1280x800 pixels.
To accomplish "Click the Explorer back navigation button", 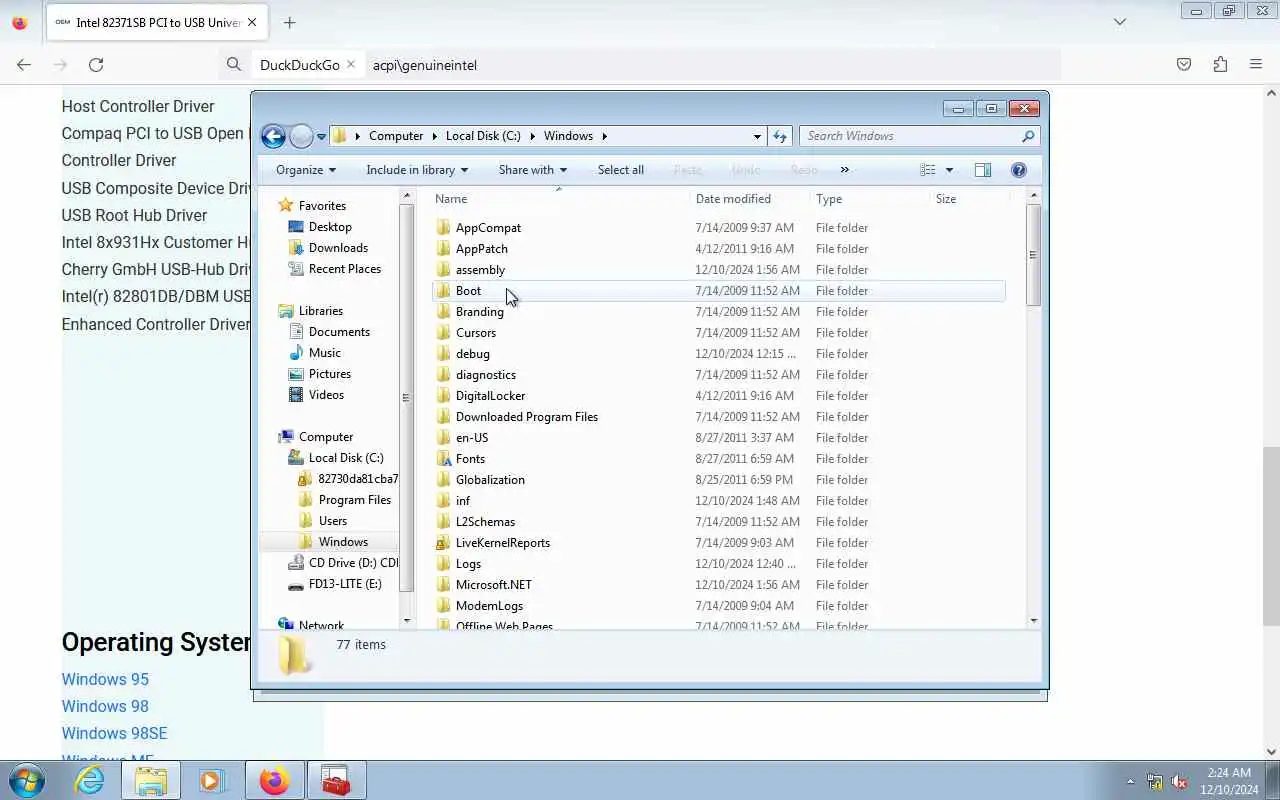I will (273, 136).
